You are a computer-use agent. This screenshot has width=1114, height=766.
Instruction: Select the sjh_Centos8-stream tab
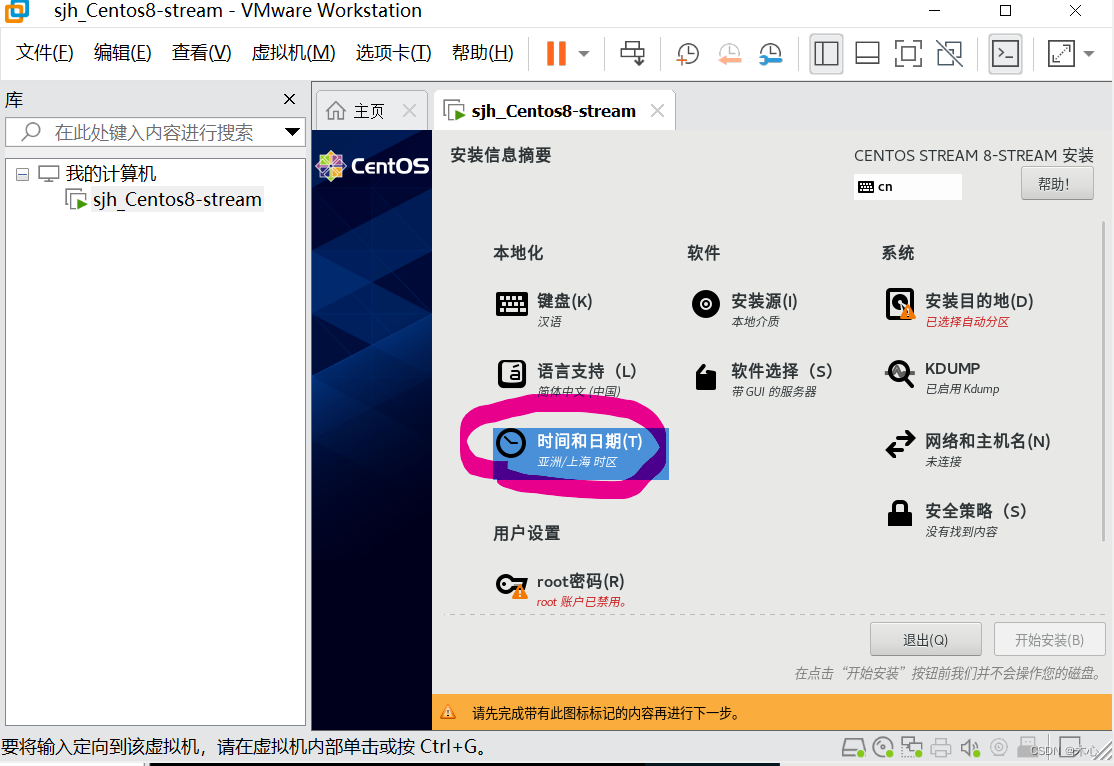tap(553, 111)
